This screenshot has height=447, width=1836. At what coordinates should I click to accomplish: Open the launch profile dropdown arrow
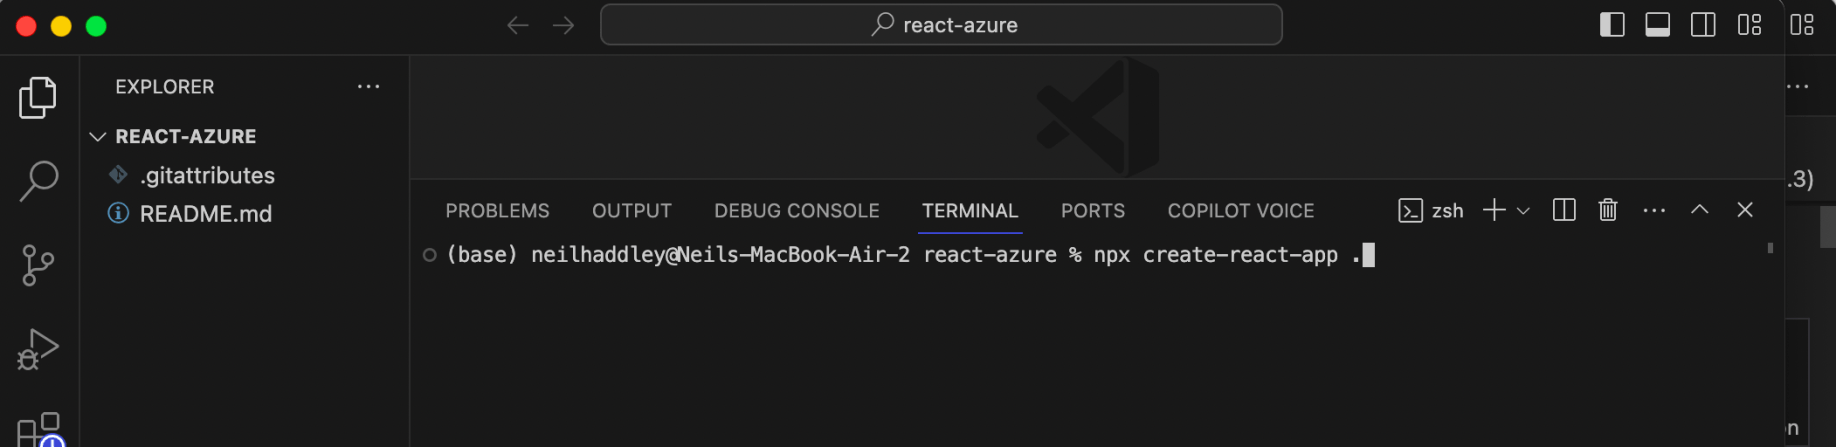1523,211
